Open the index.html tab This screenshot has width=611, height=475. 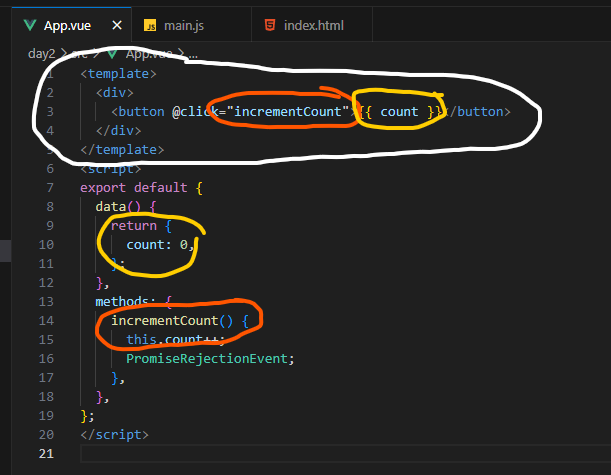point(314,26)
